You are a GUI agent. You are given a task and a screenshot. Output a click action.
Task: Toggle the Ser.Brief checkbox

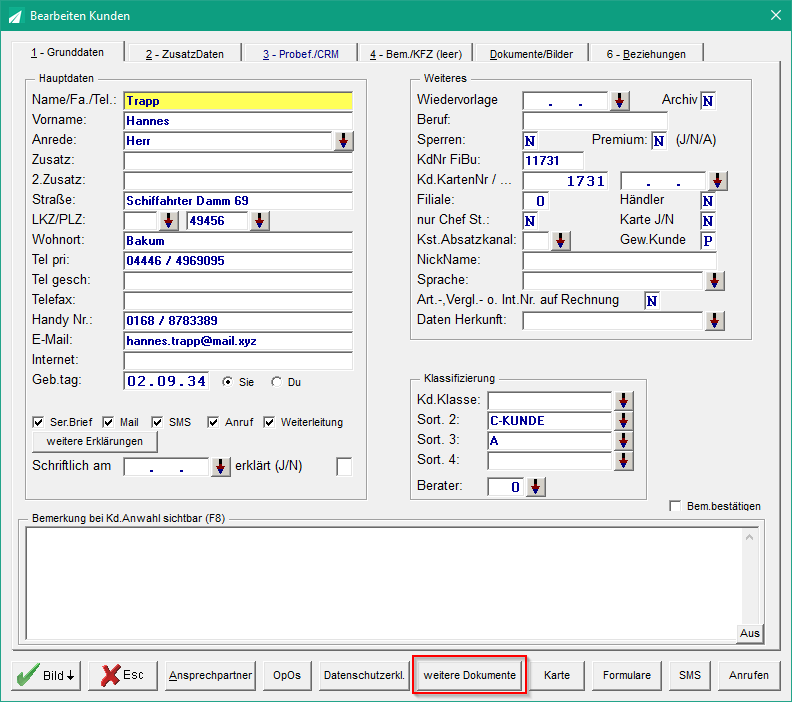coord(38,422)
